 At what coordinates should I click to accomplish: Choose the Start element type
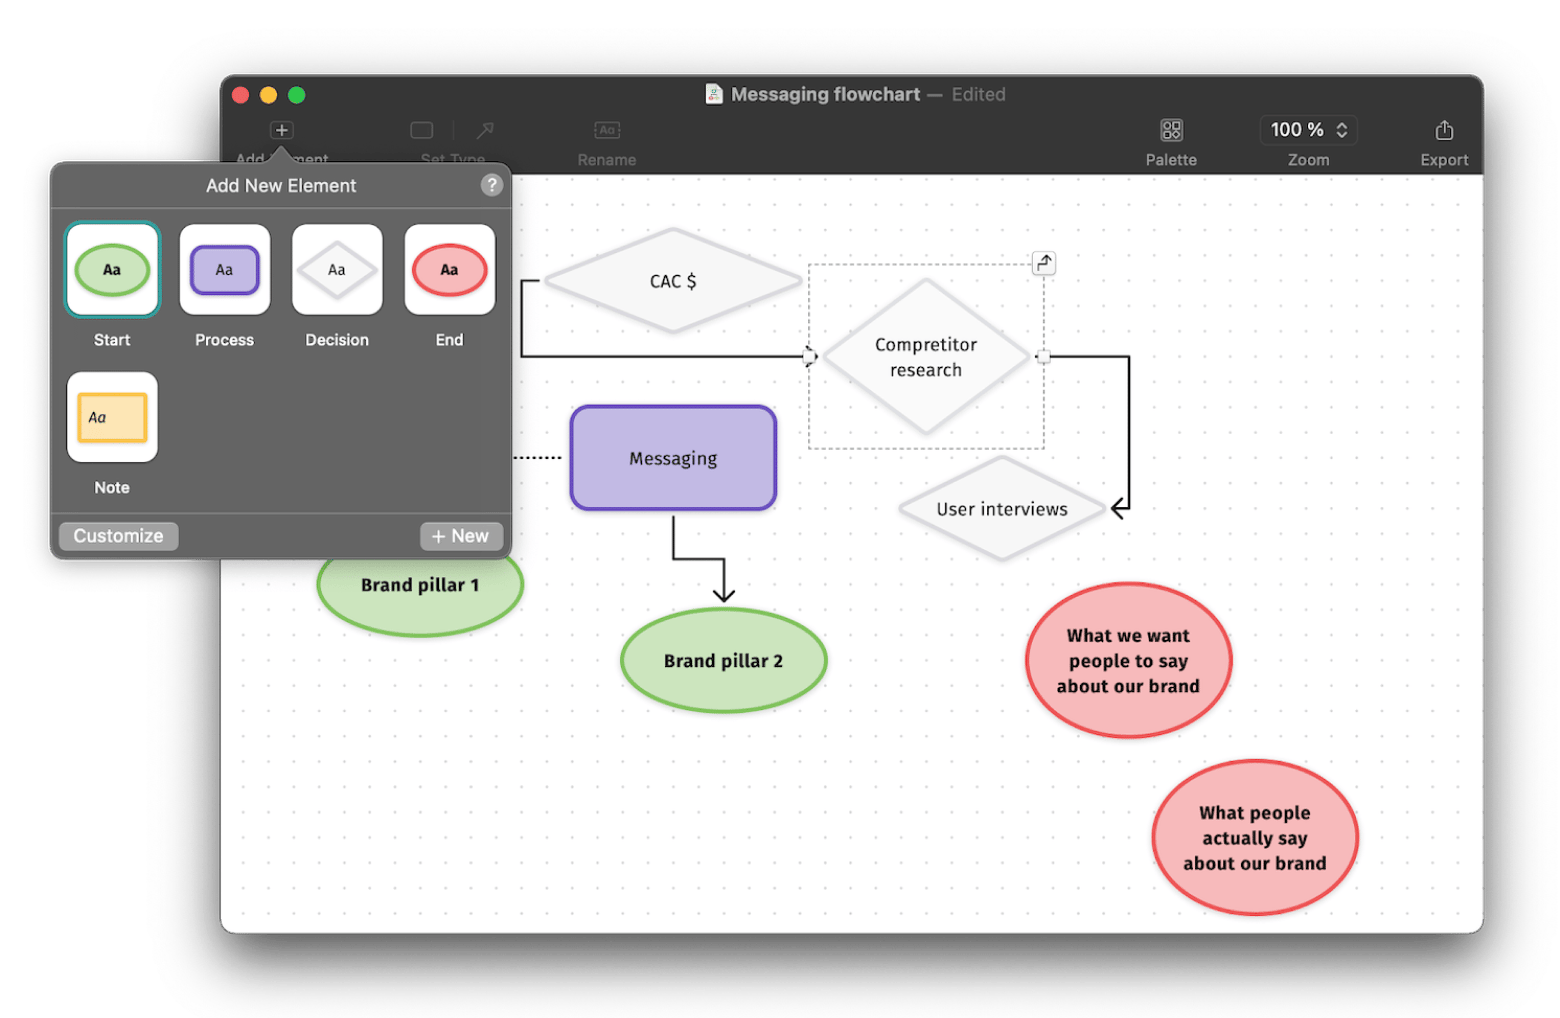point(112,270)
